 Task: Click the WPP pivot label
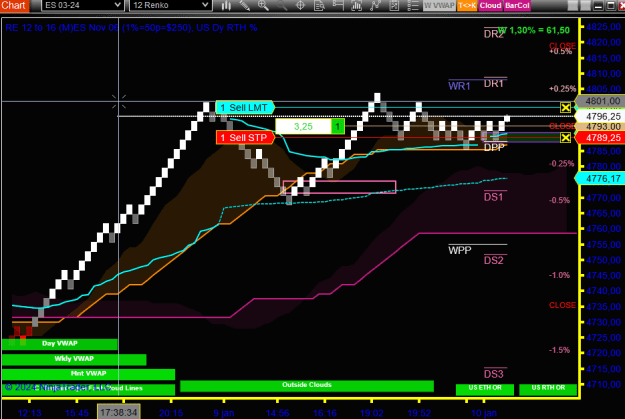pos(460,250)
